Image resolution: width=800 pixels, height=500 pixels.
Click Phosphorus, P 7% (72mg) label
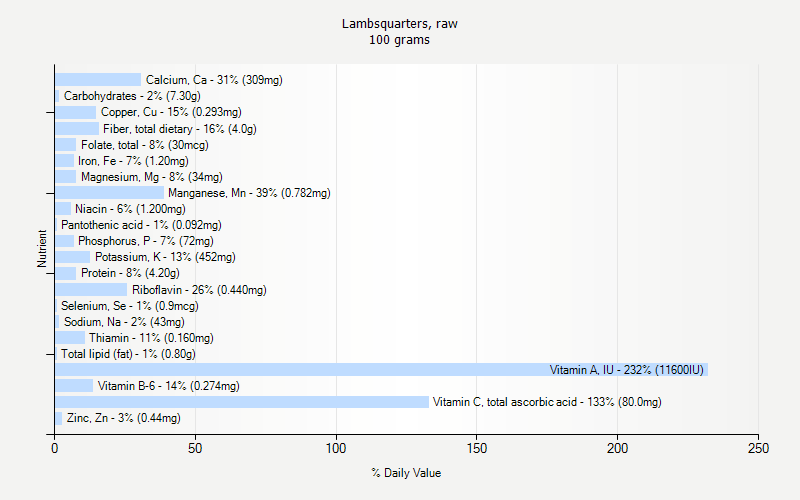pos(145,241)
